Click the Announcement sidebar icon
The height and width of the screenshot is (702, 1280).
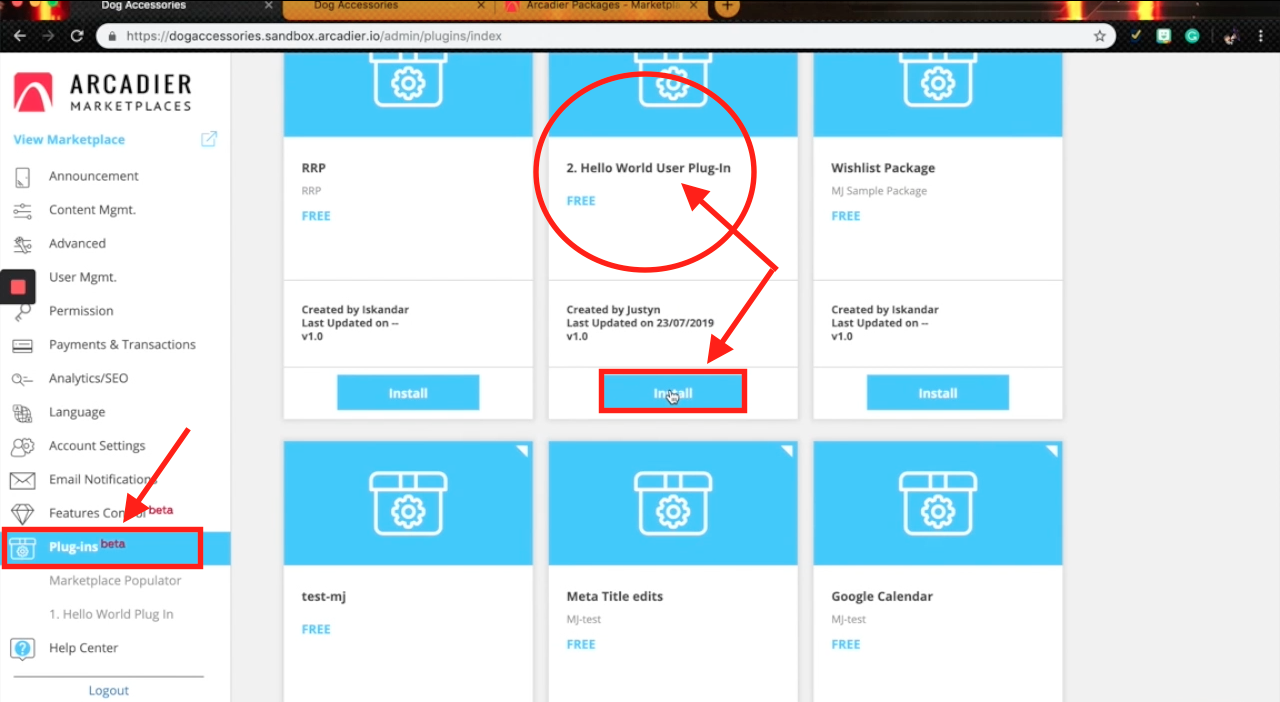pos(23,177)
